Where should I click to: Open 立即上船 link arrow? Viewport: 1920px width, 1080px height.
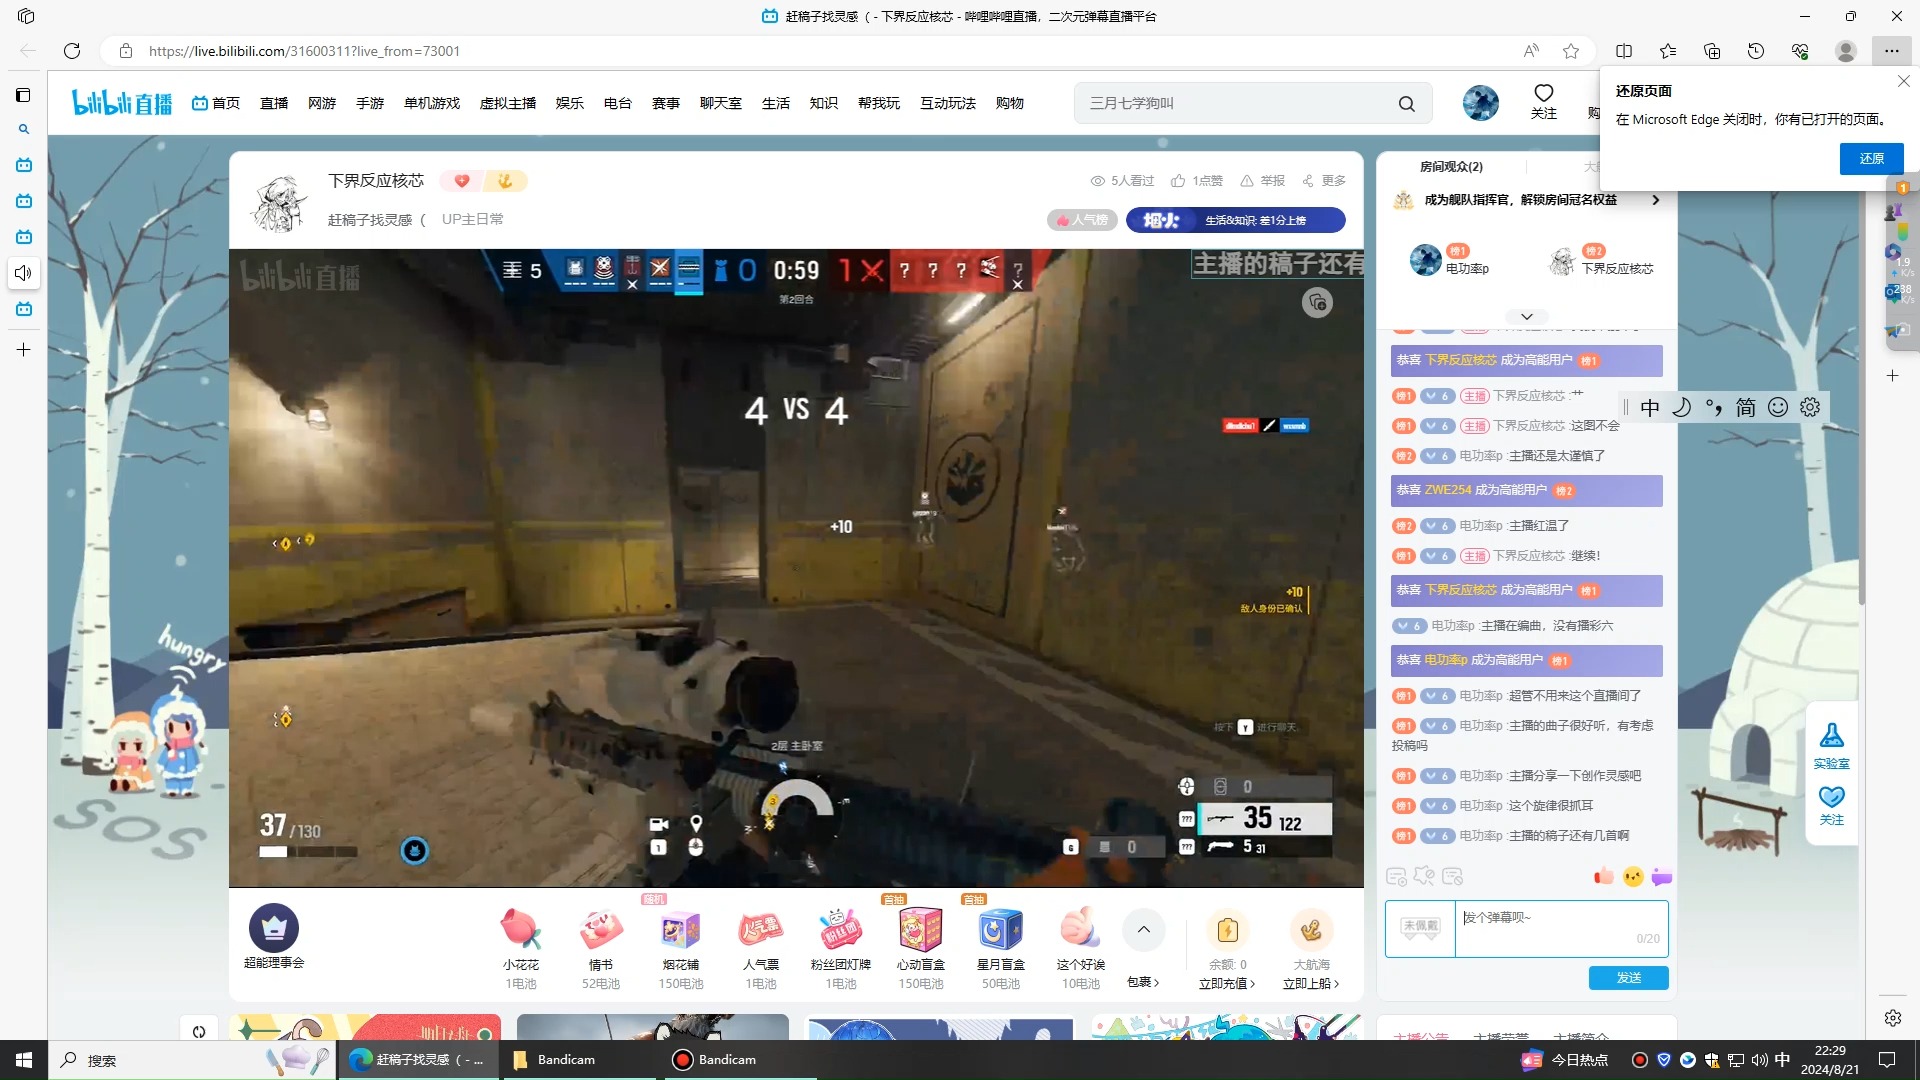tap(1311, 984)
